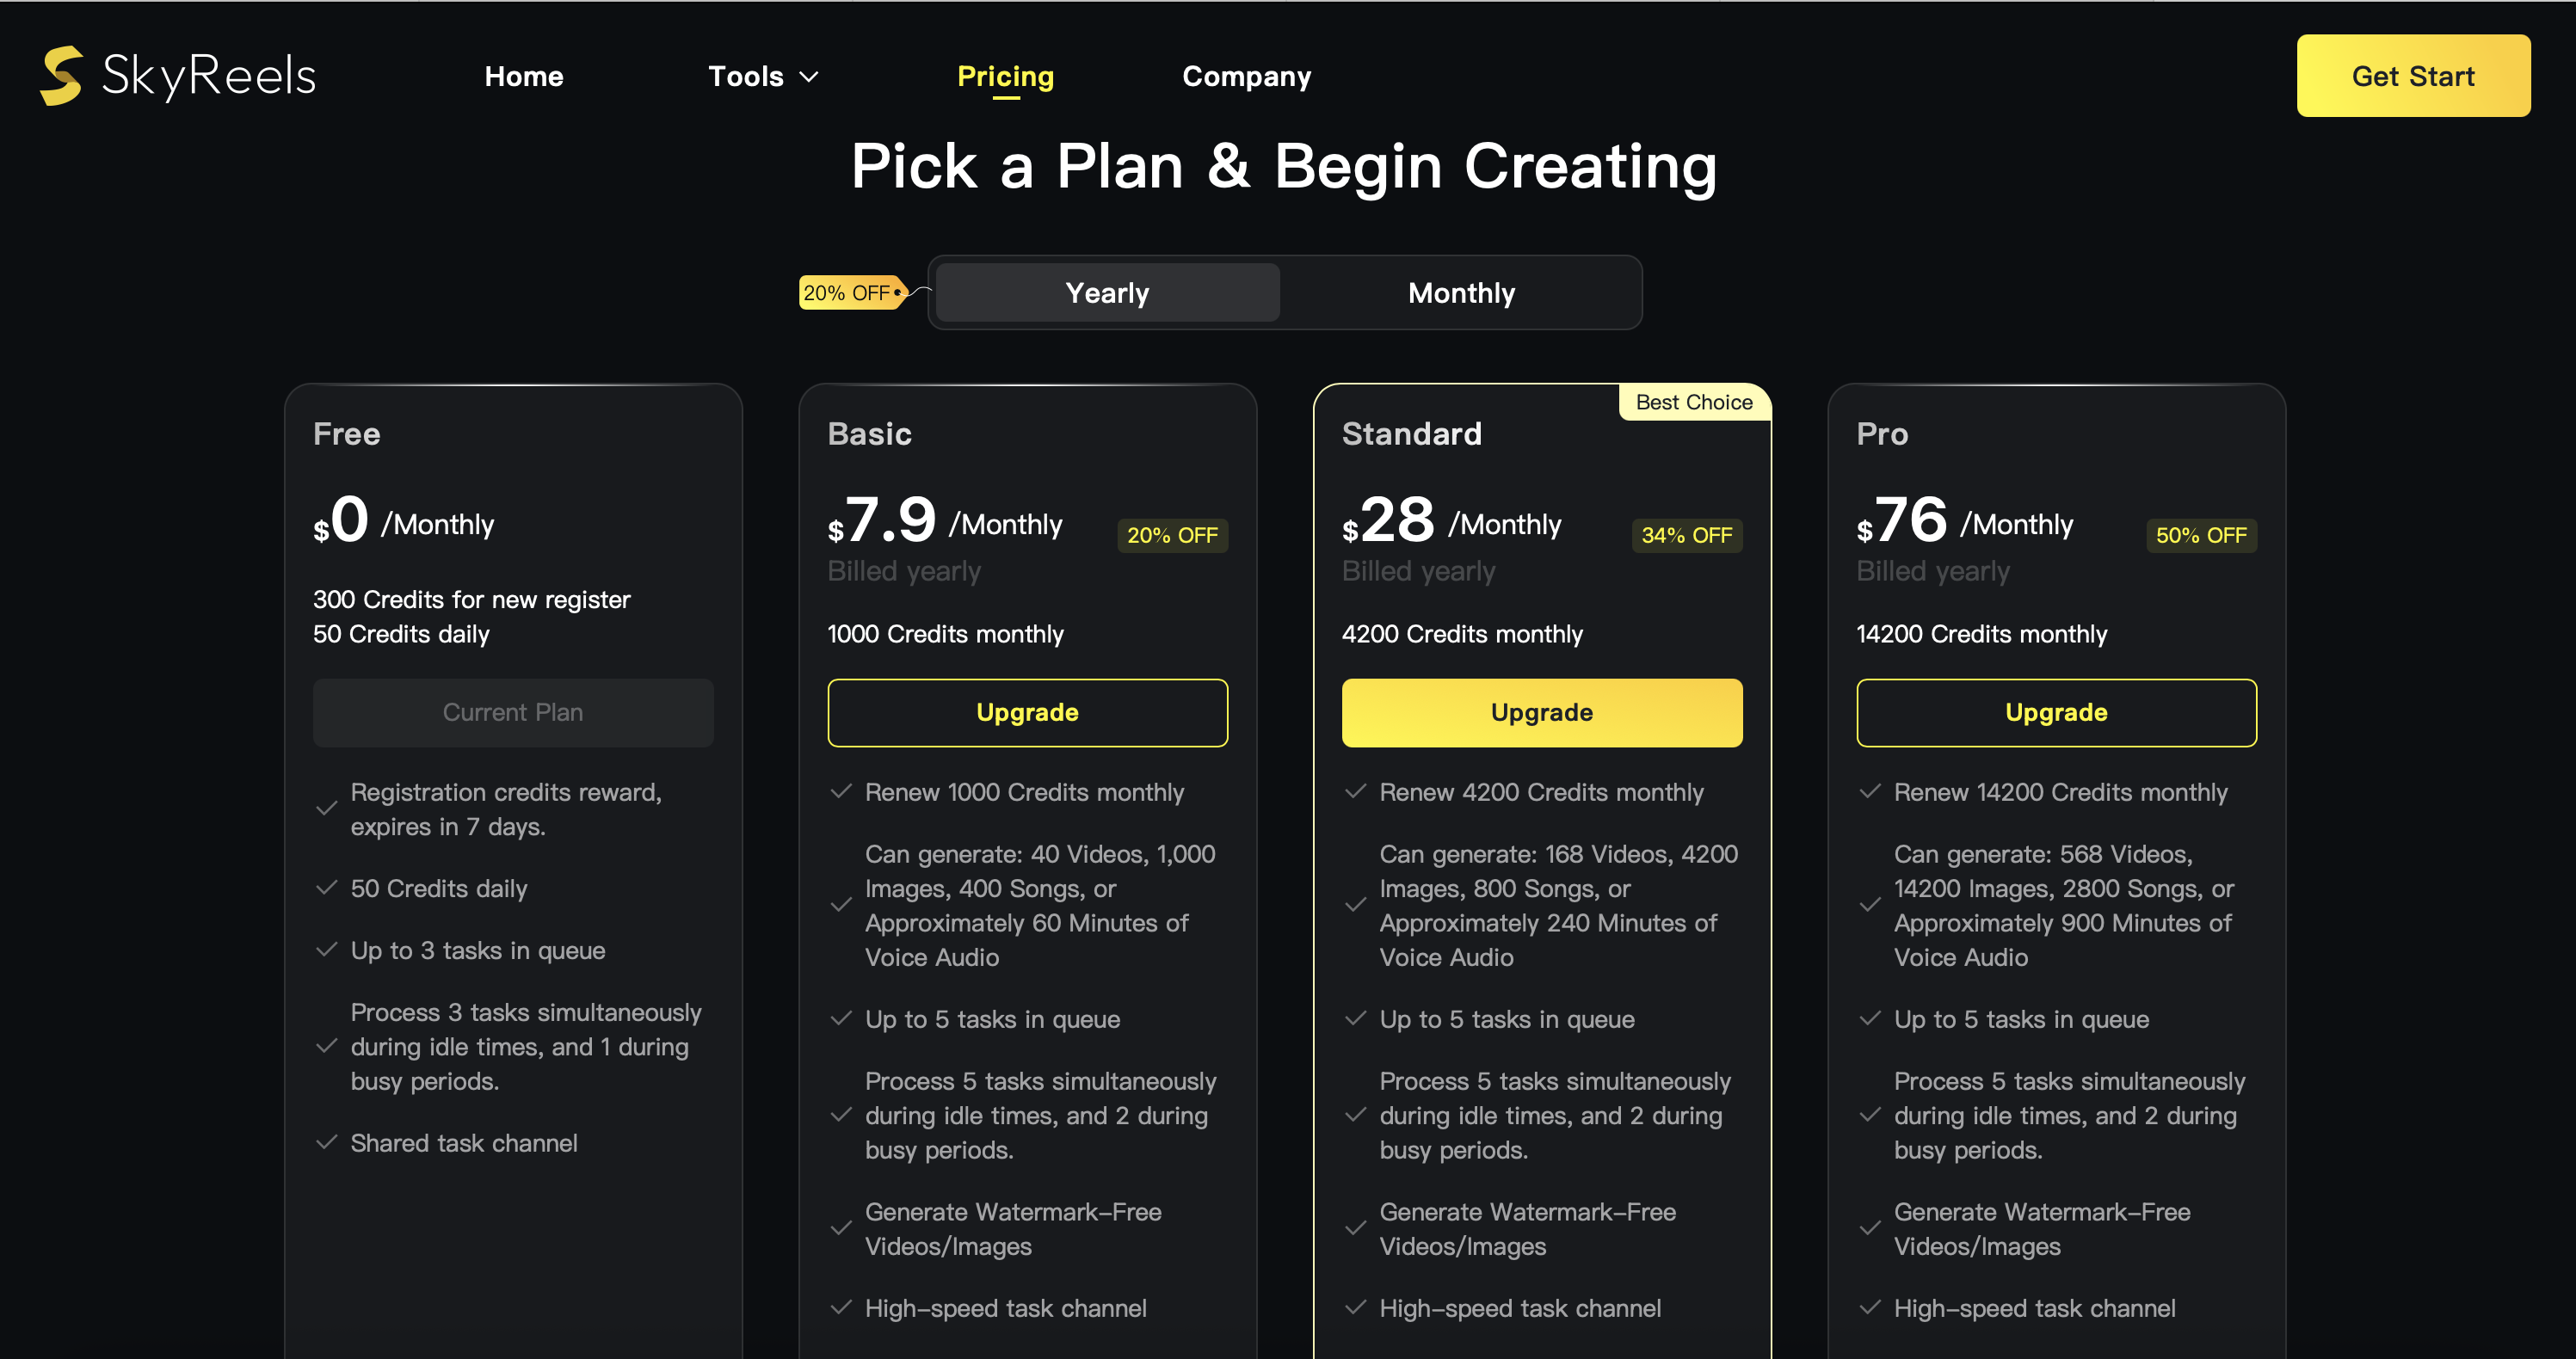Click the Best Choice badge on Standard
Viewport: 2576px width, 1359px height.
1693,402
